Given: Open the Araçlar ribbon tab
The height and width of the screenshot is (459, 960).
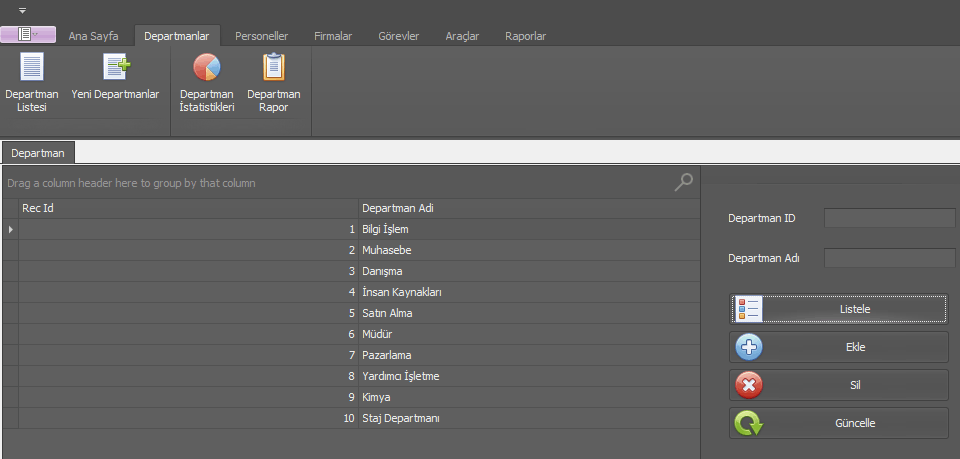Looking at the screenshot, I should pyautogui.click(x=462, y=36).
